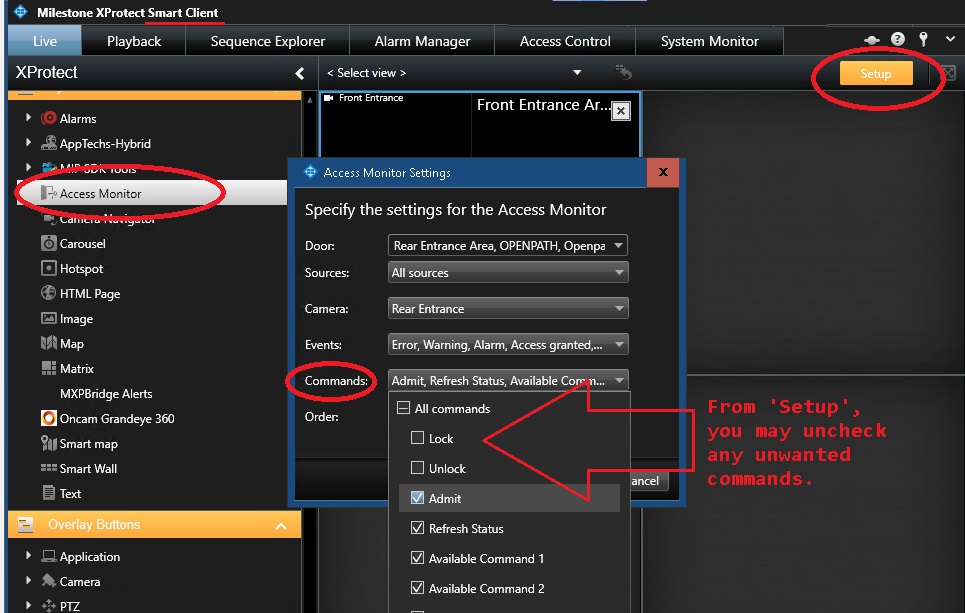Collapse the XProtect side panel arrow
Viewport: 965px width, 613px height.
coord(299,73)
